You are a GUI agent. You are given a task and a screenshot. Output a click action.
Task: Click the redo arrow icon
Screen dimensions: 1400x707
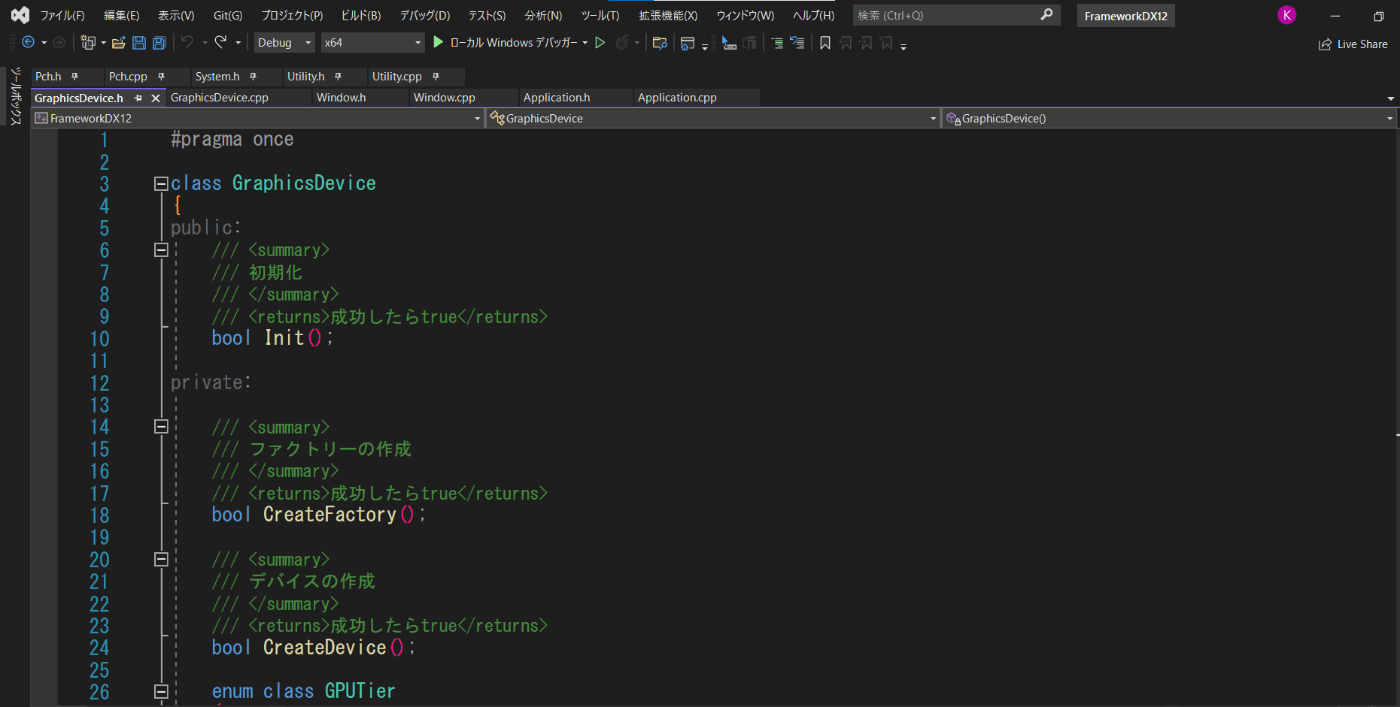coord(221,42)
